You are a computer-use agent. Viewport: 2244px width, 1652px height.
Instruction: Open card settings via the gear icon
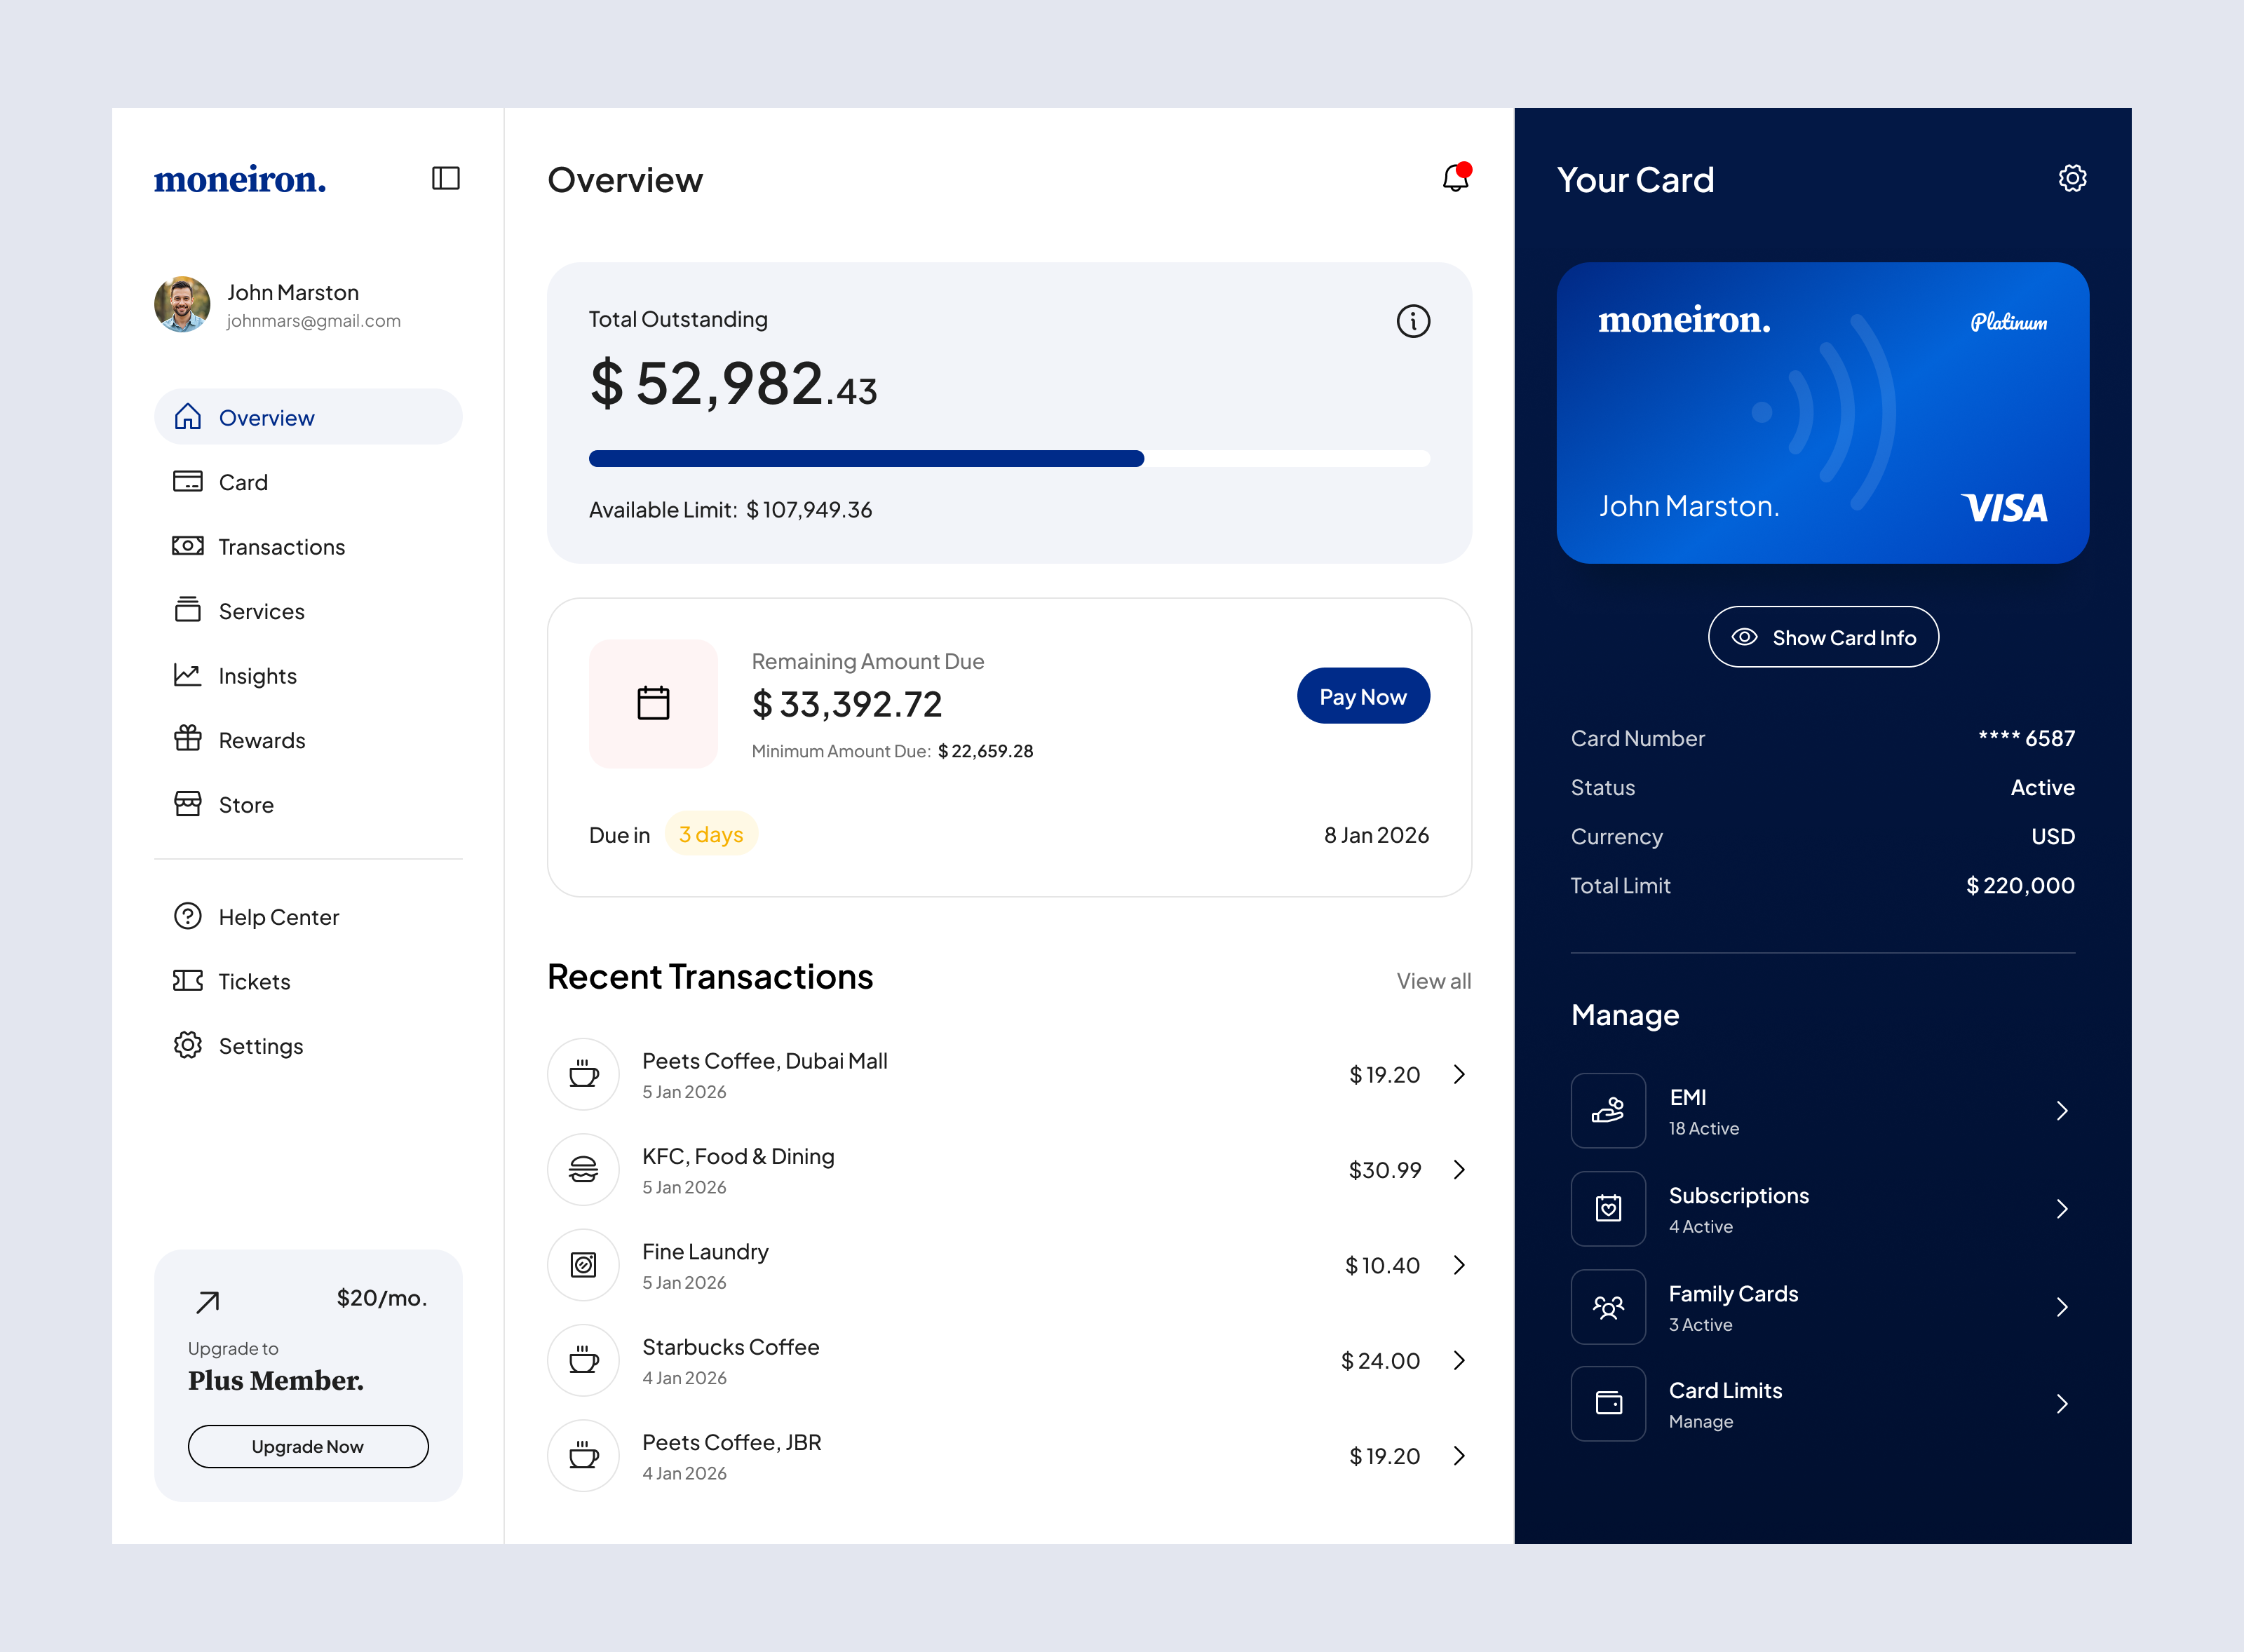pyautogui.click(x=2072, y=178)
